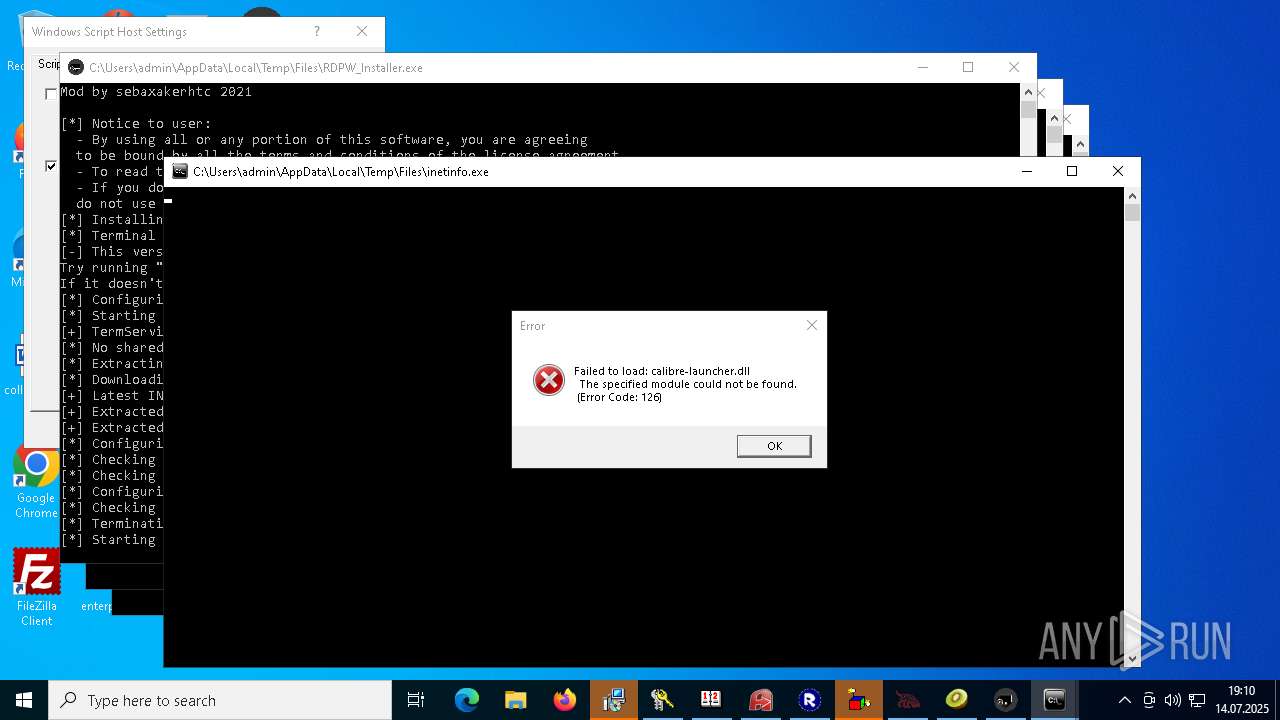Open the Windows Start menu
Image resolution: width=1280 pixels, height=720 pixels.
[24, 700]
